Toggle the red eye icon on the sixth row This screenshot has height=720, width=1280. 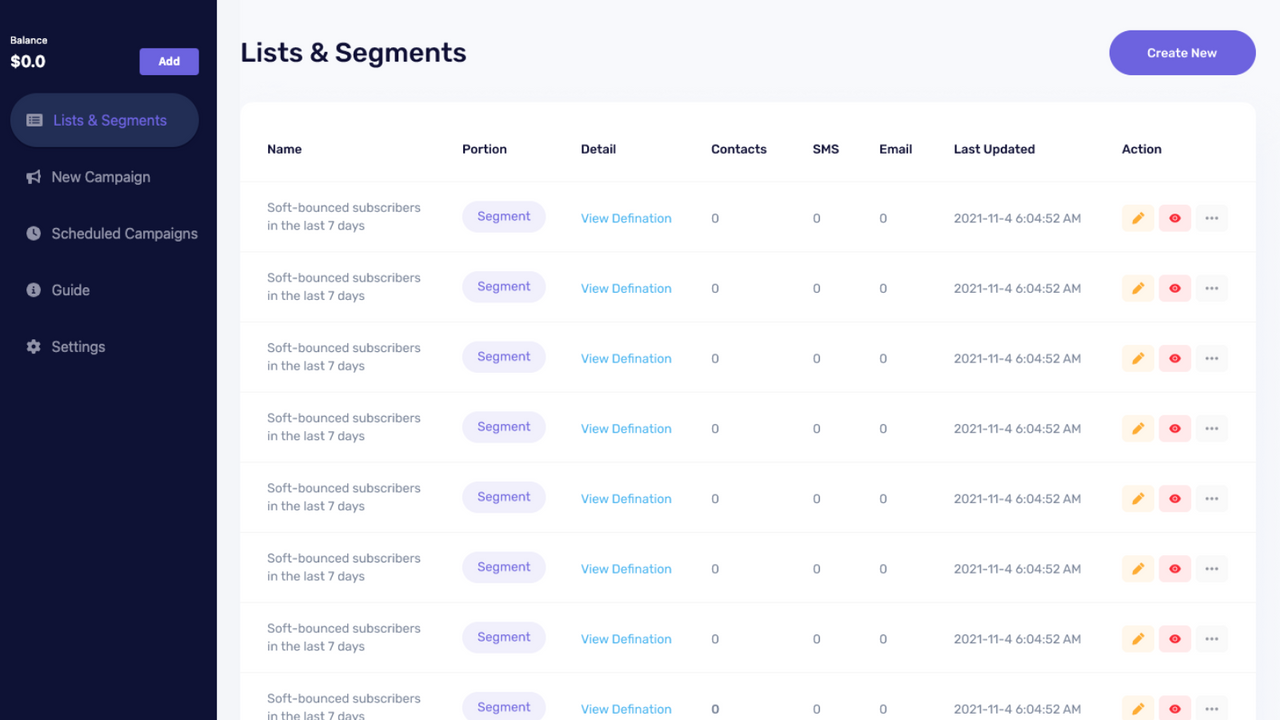[x=1174, y=567]
